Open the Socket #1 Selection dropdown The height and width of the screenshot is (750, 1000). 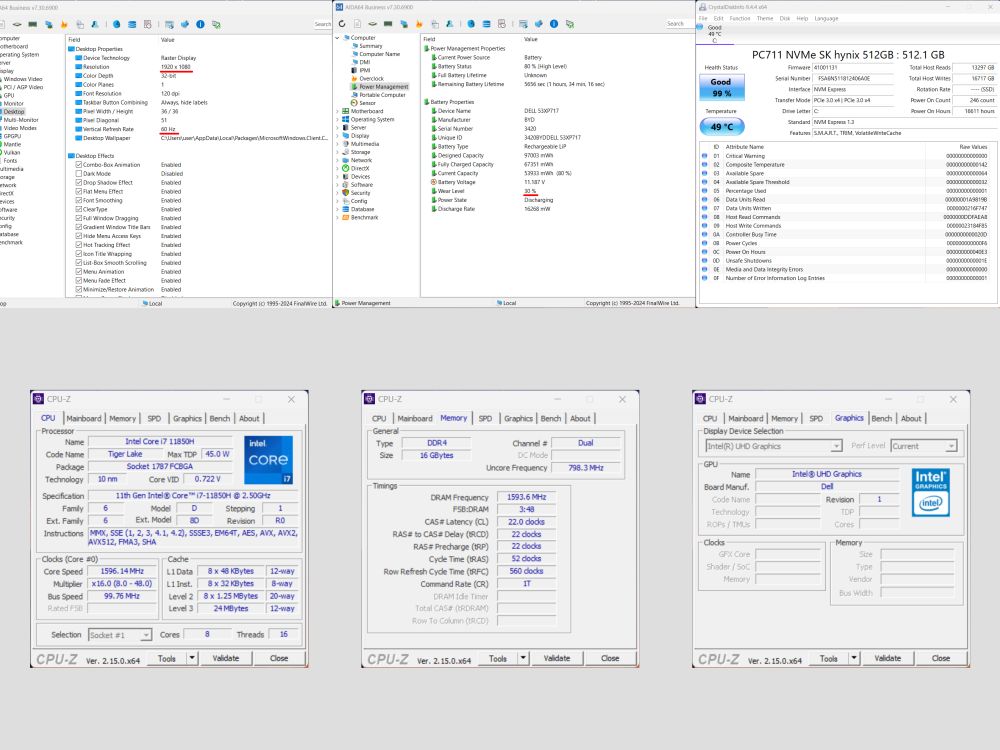click(119, 634)
